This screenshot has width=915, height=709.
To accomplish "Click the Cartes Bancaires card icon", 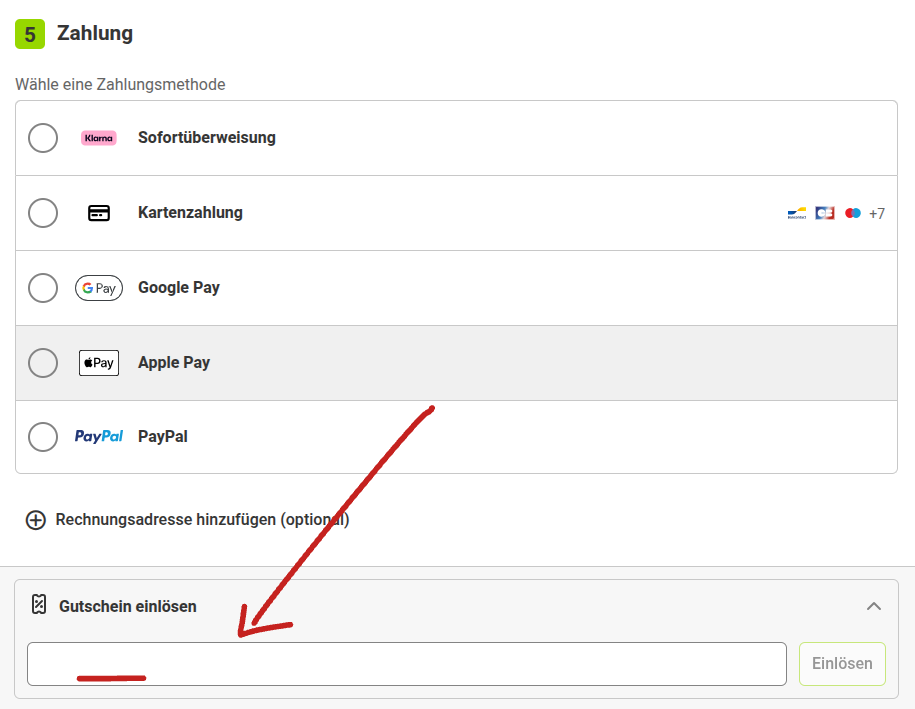I will 823,212.
